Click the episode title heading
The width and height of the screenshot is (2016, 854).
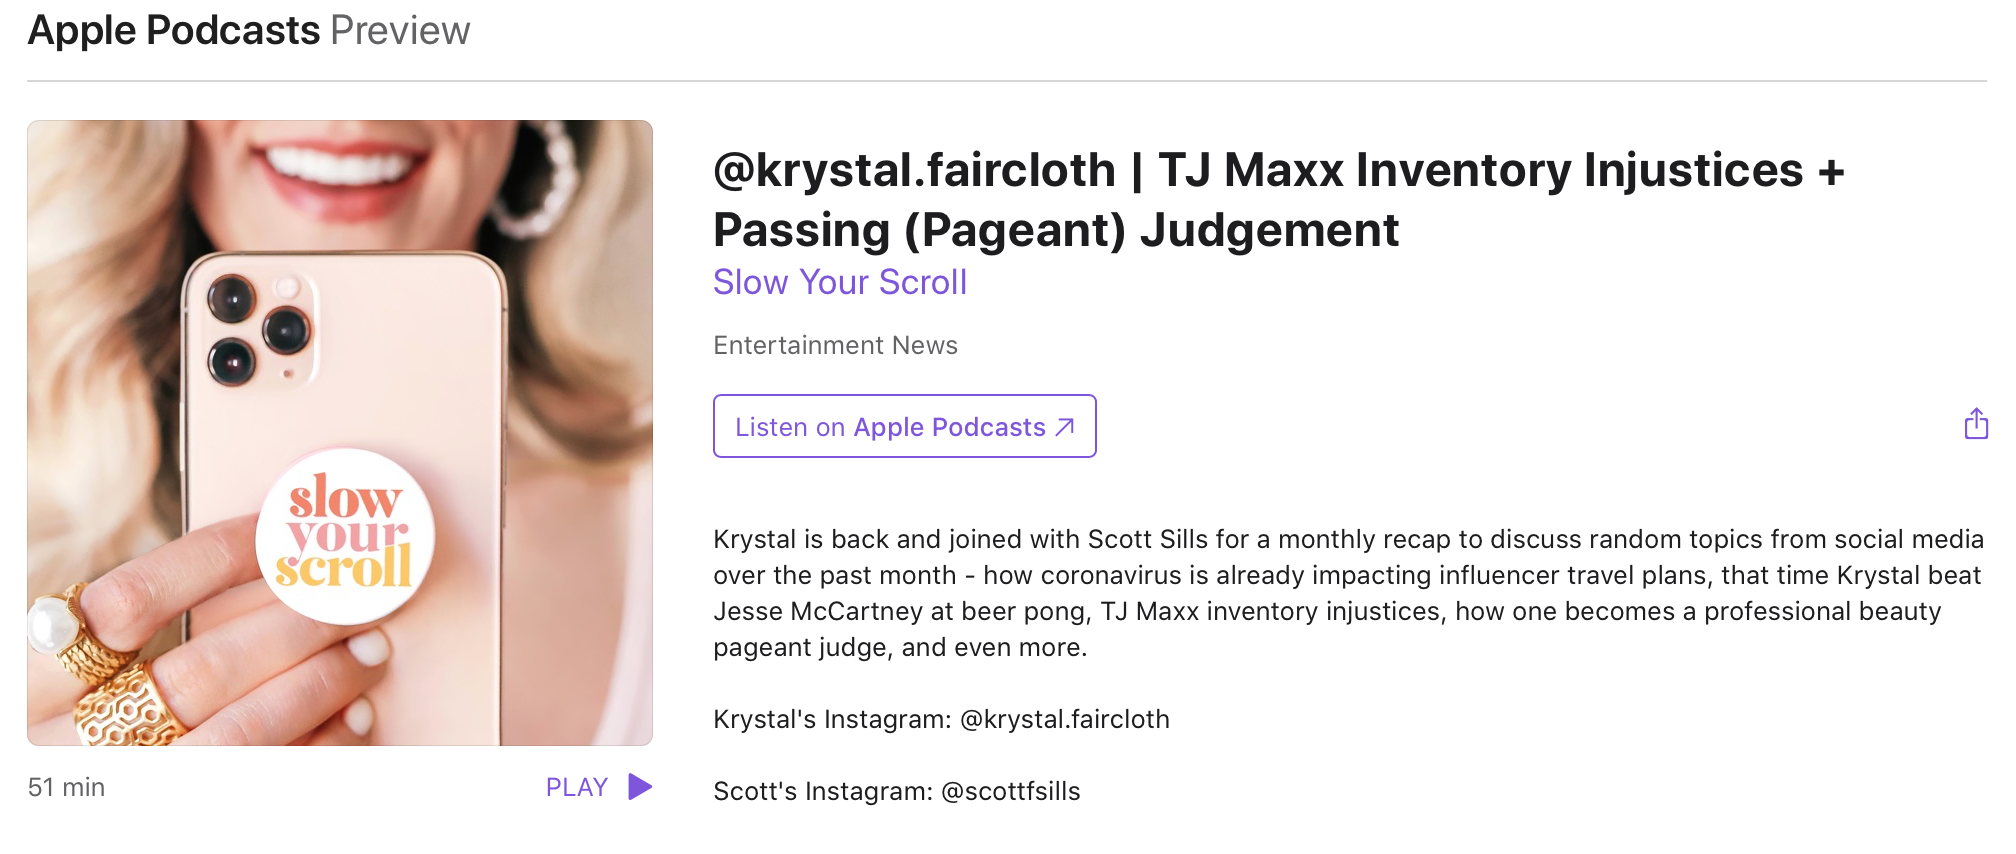[x=1279, y=199]
